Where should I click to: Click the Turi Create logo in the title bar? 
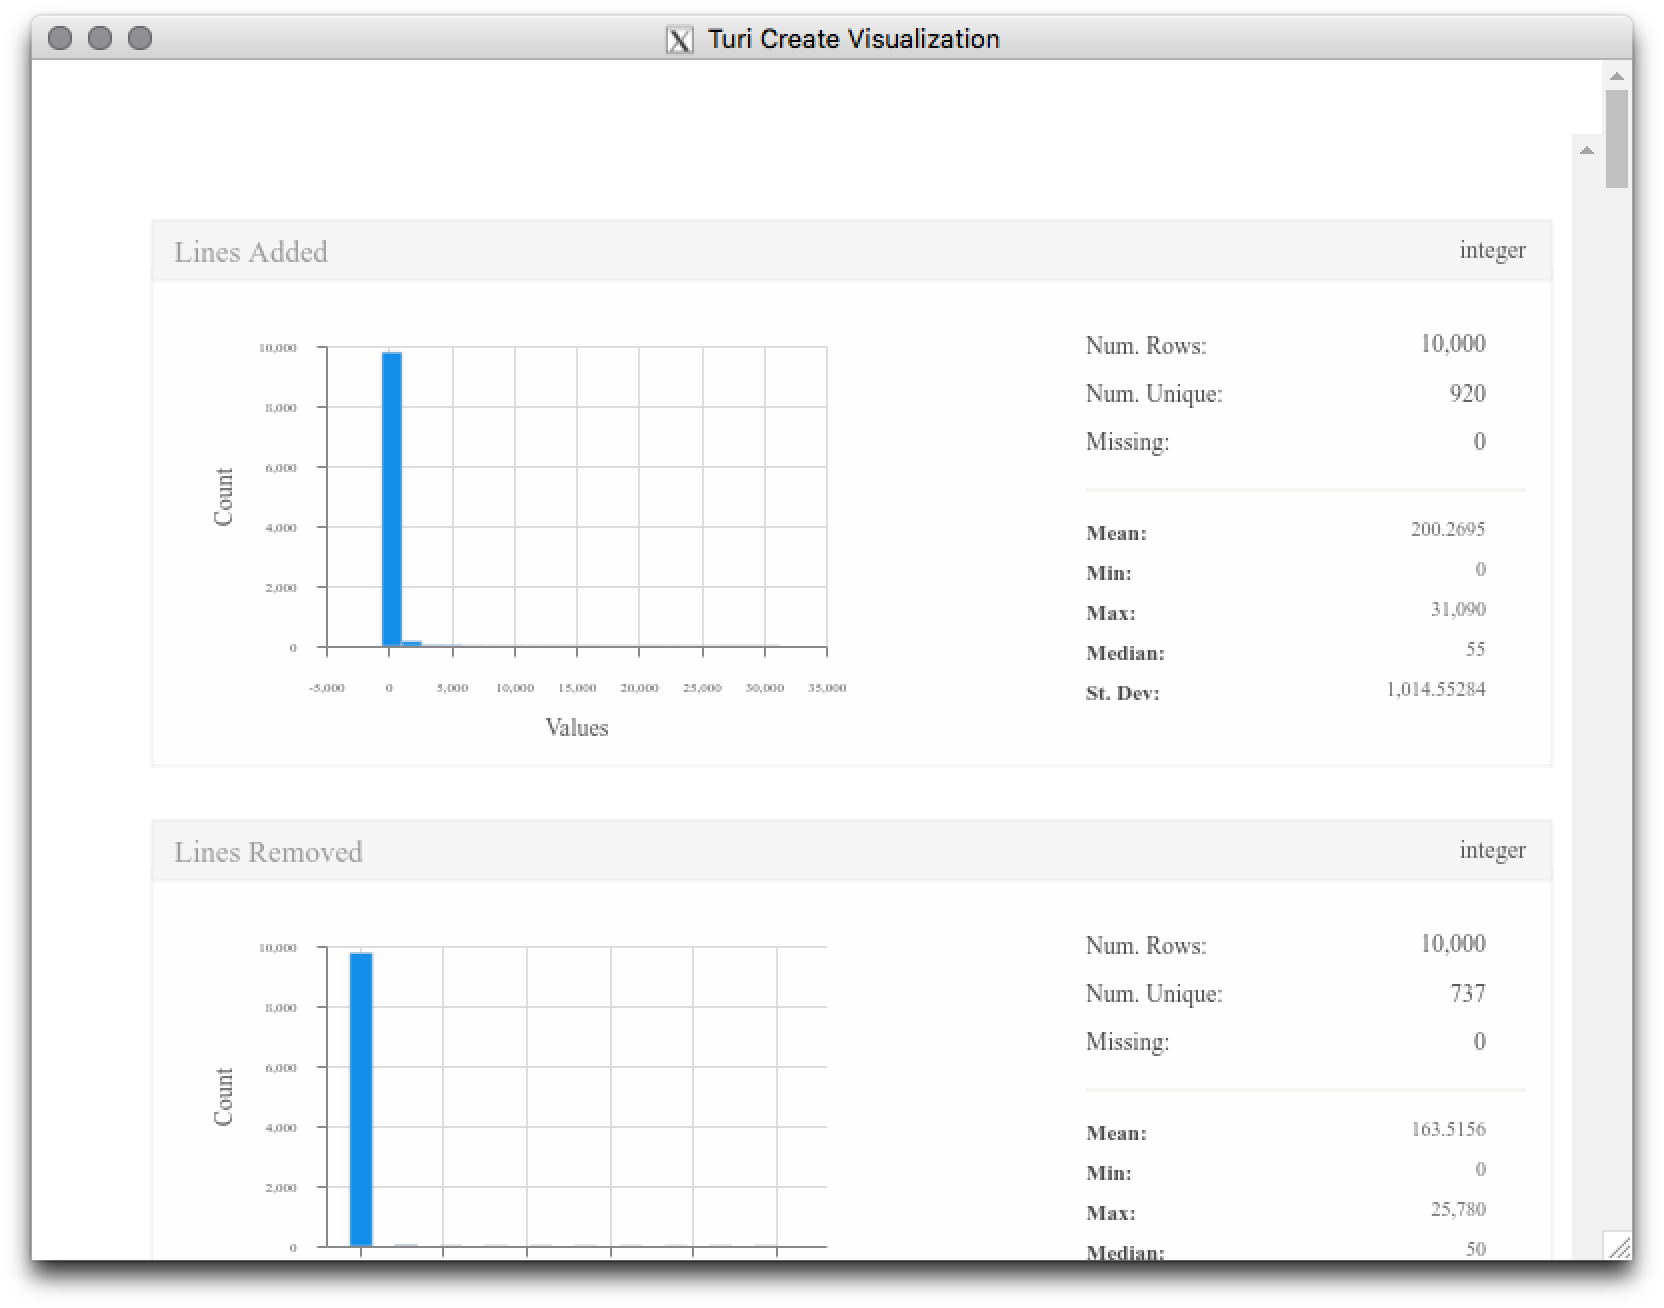(x=681, y=39)
